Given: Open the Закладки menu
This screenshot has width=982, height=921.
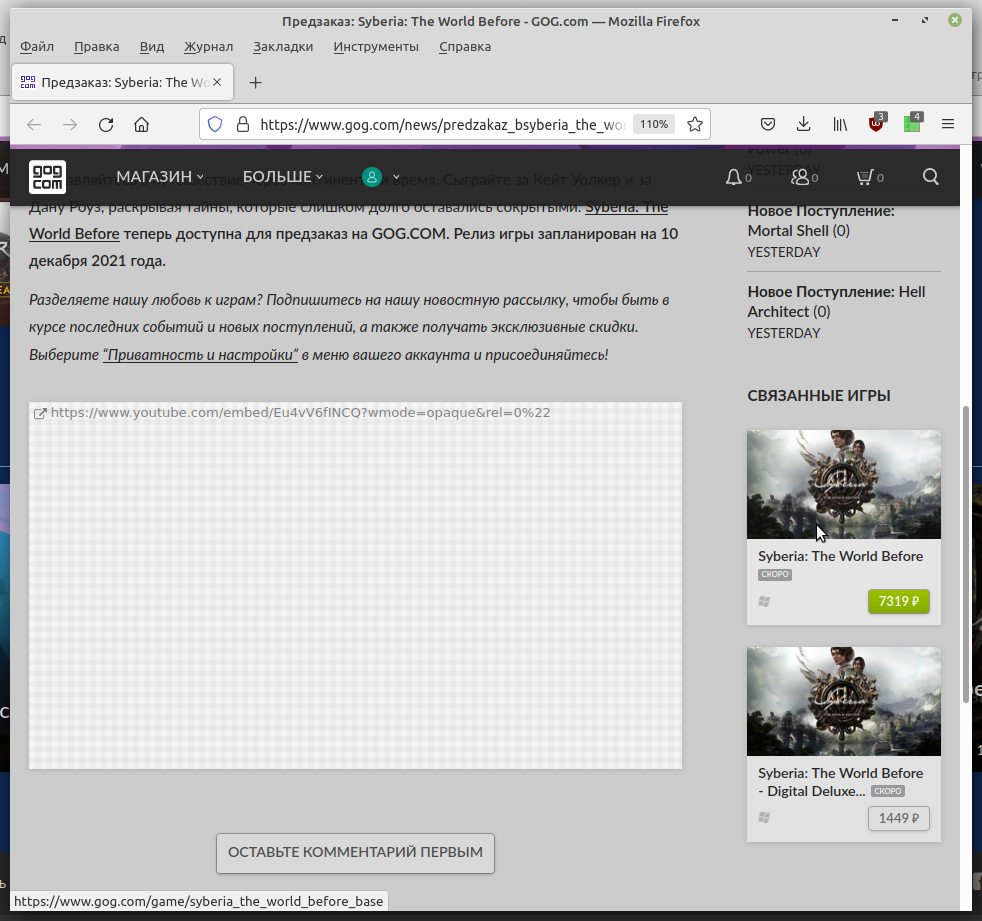Looking at the screenshot, I should click(x=283, y=47).
